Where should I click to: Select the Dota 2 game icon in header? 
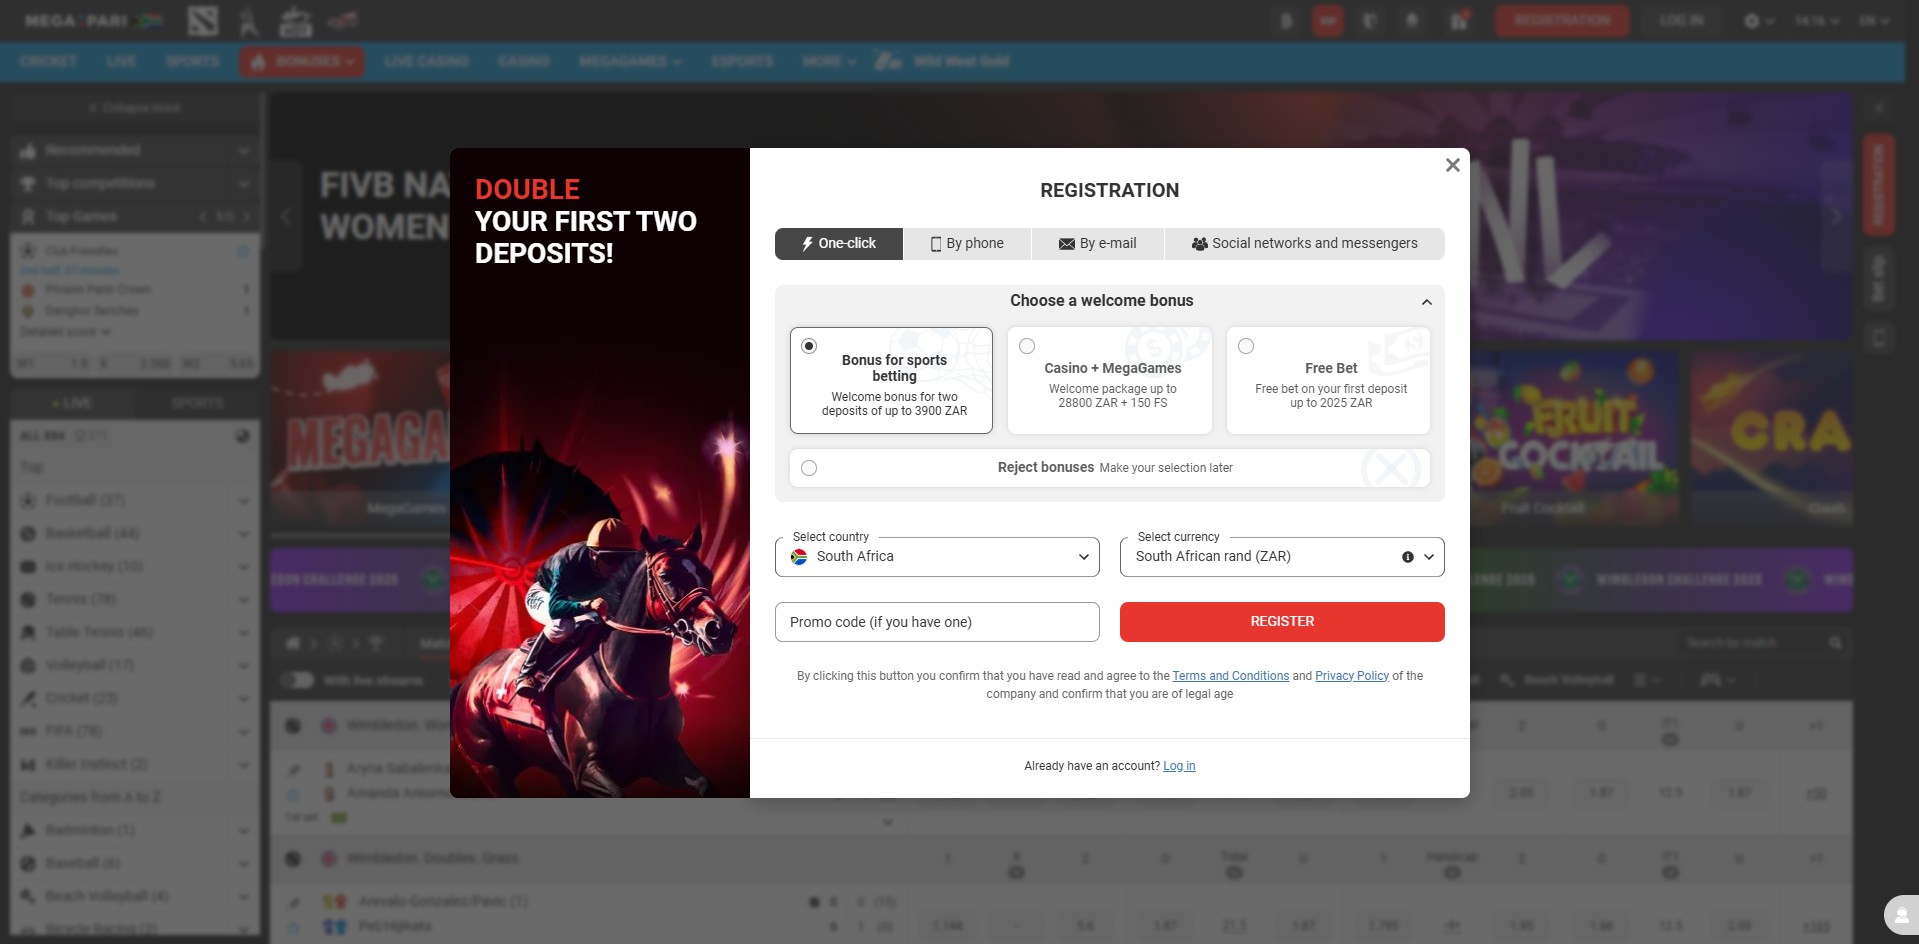click(x=202, y=20)
